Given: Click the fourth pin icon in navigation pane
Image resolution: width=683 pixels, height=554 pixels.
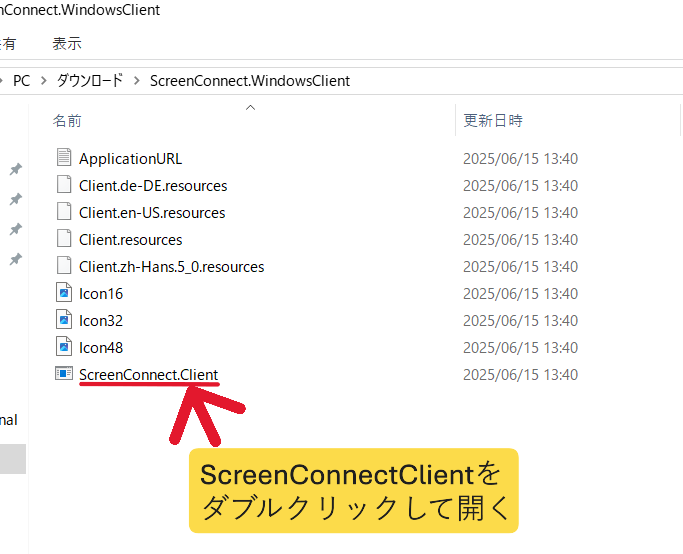Looking at the screenshot, I should [x=16, y=259].
